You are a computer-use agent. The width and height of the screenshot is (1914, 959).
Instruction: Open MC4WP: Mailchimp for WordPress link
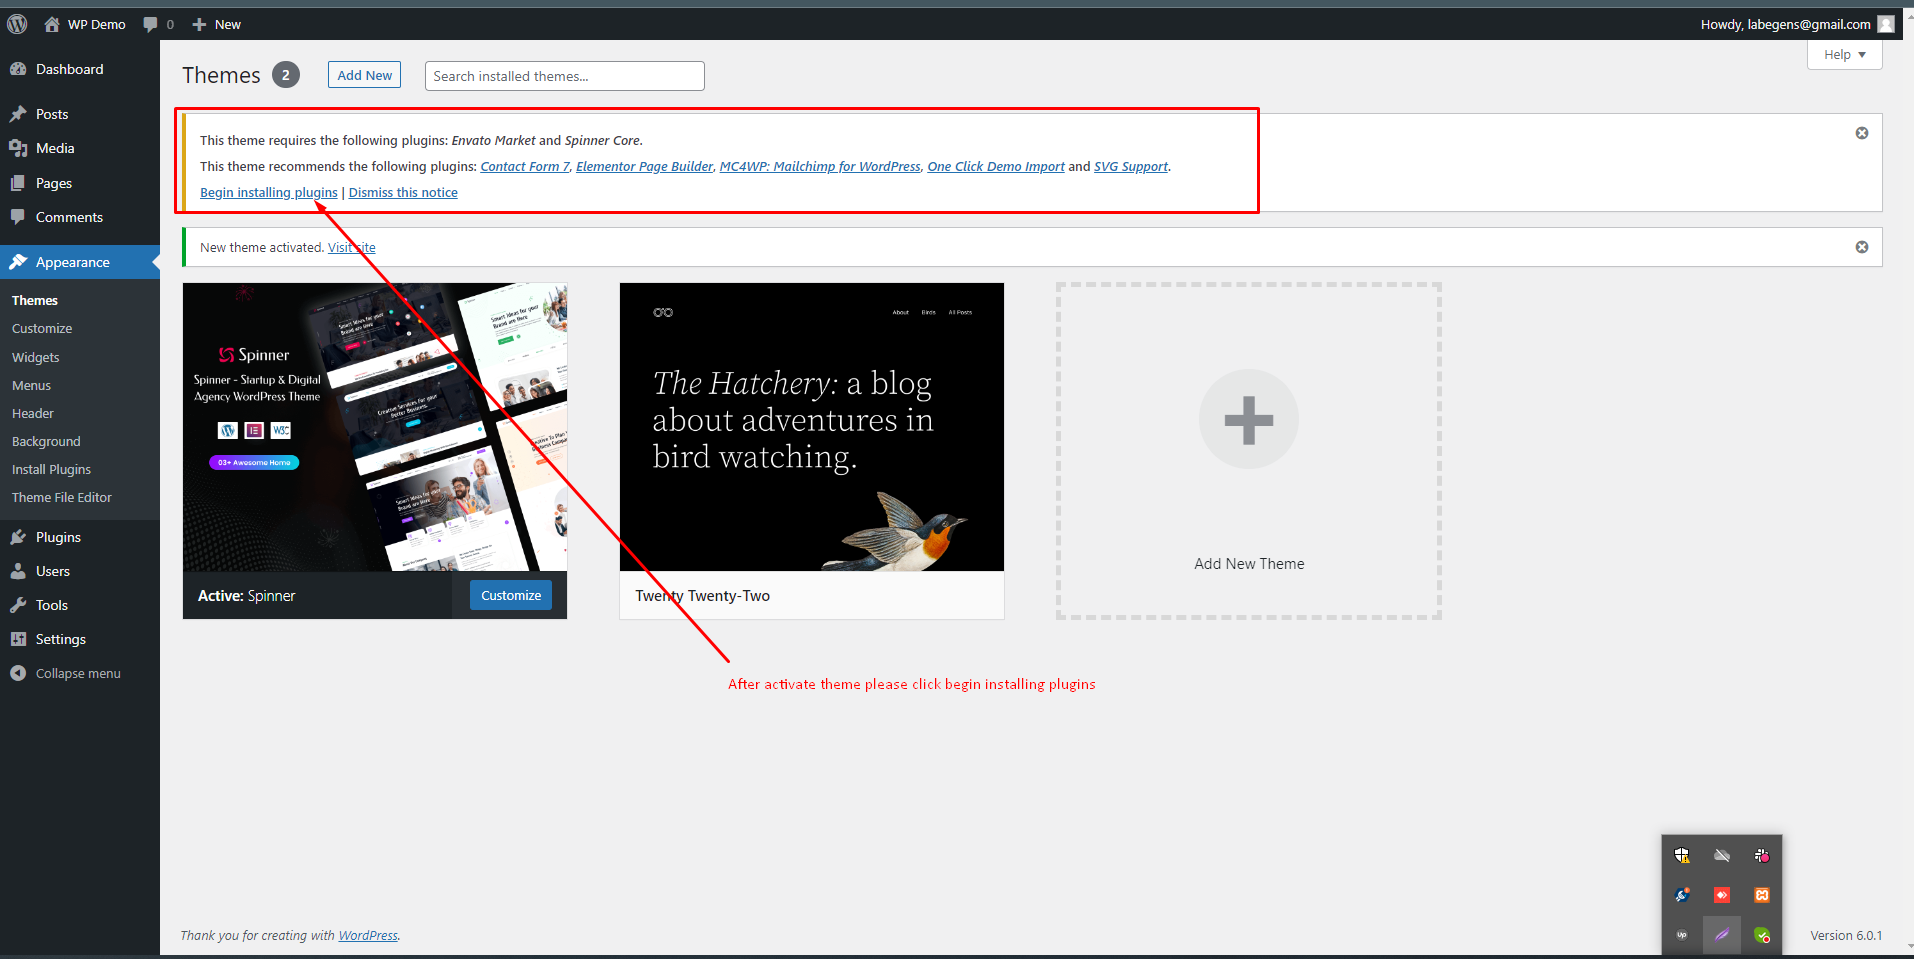820,166
